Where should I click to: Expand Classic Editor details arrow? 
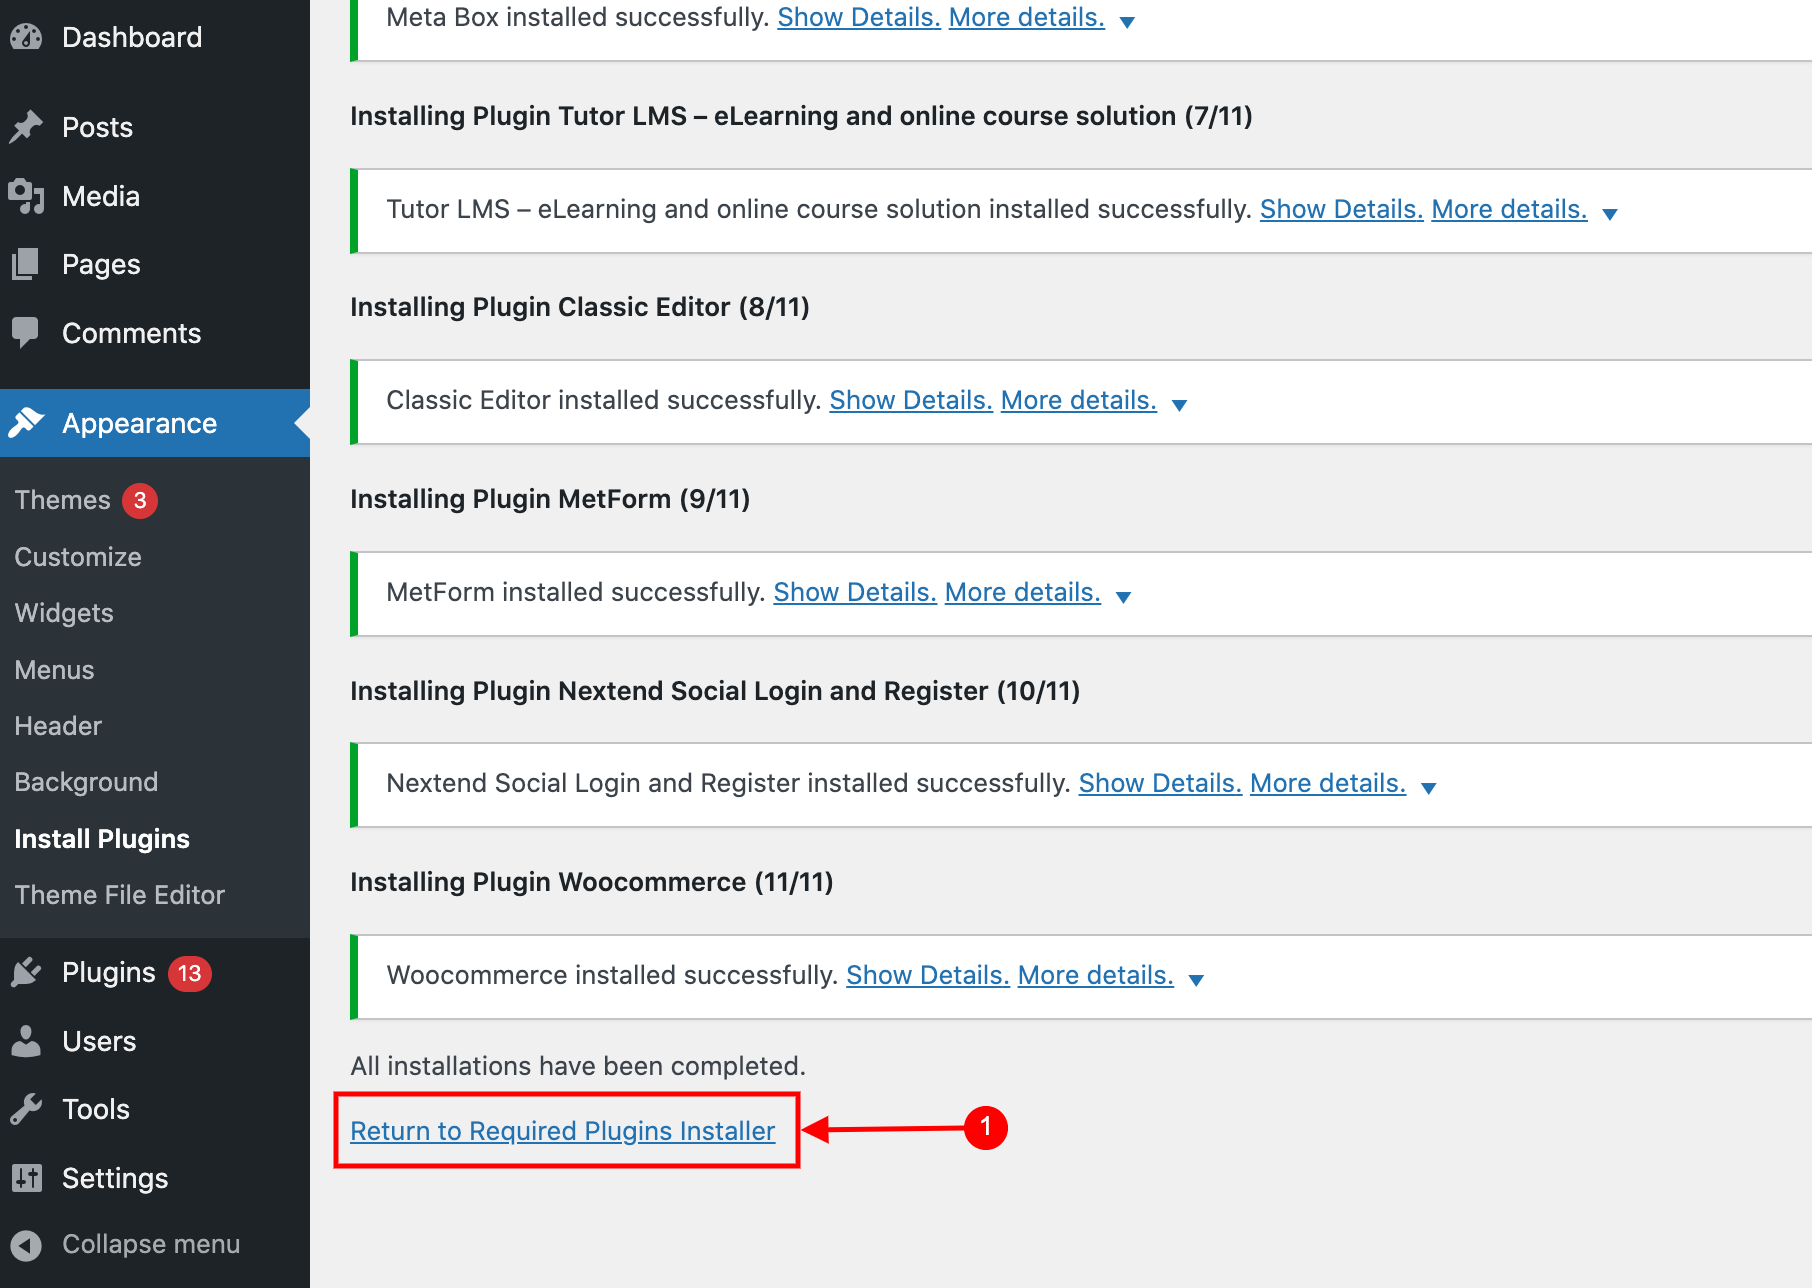(1179, 405)
